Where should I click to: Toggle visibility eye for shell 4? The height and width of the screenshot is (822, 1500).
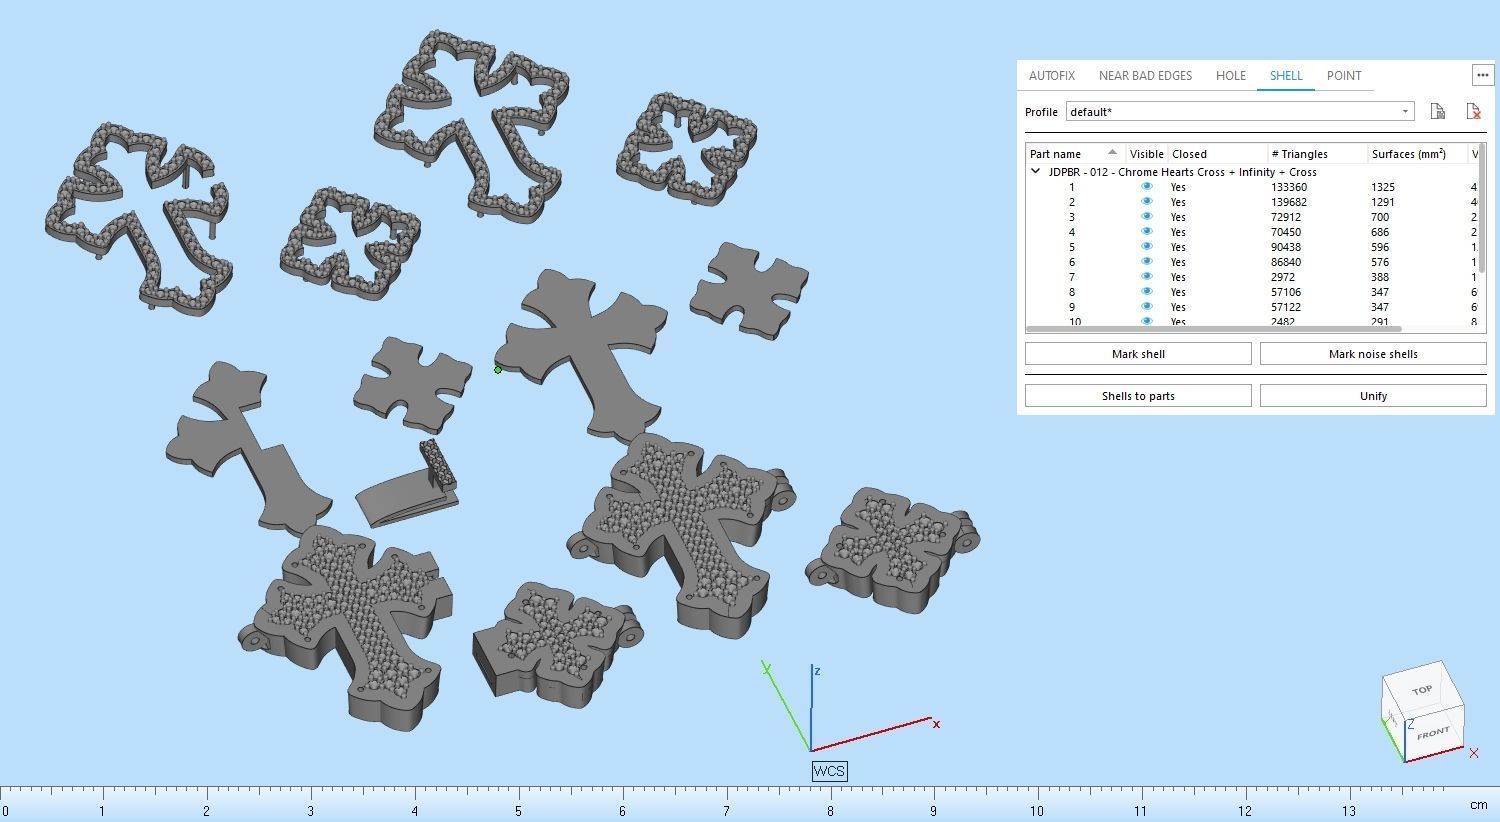[x=1146, y=232]
